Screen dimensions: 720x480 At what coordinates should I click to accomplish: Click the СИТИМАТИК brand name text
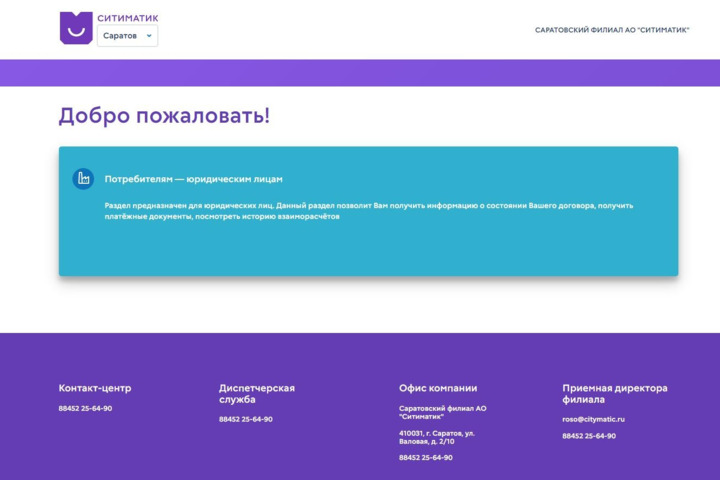[x=127, y=18]
